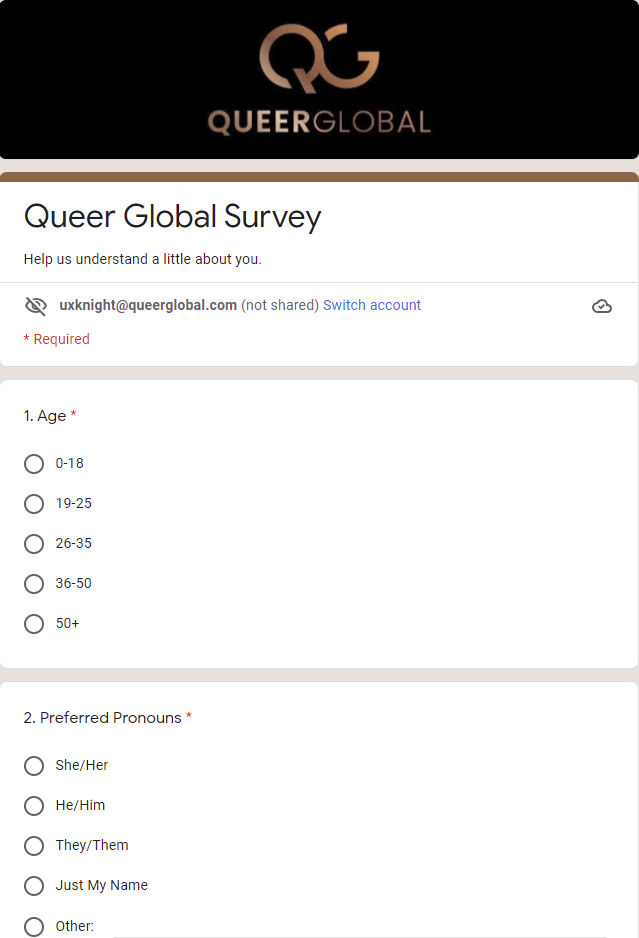Click the cloud saved-draft icon
The height and width of the screenshot is (938, 639).
point(602,306)
